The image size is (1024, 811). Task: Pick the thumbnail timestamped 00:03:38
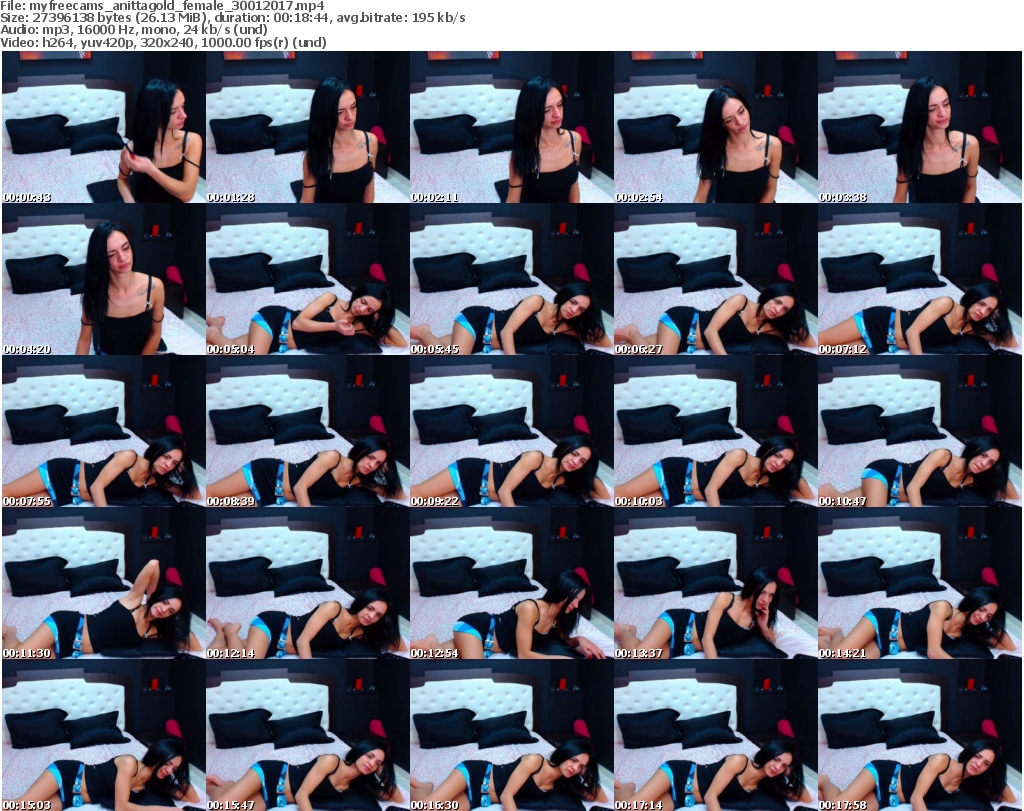pos(919,127)
